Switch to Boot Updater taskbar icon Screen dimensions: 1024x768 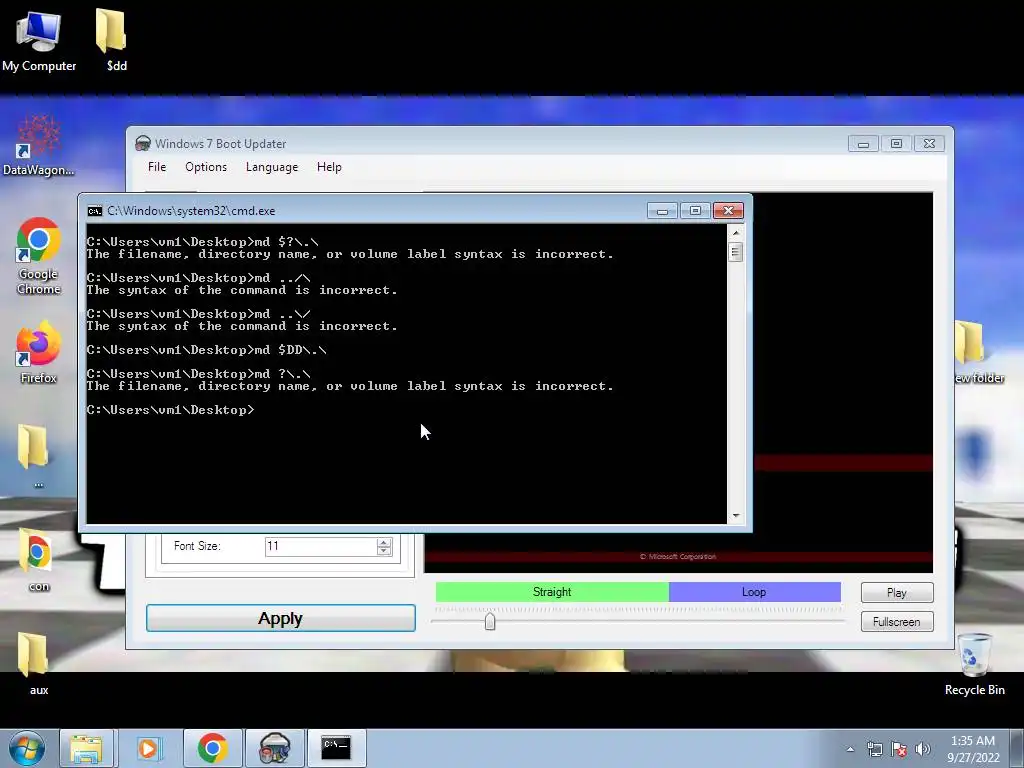point(274,748)
